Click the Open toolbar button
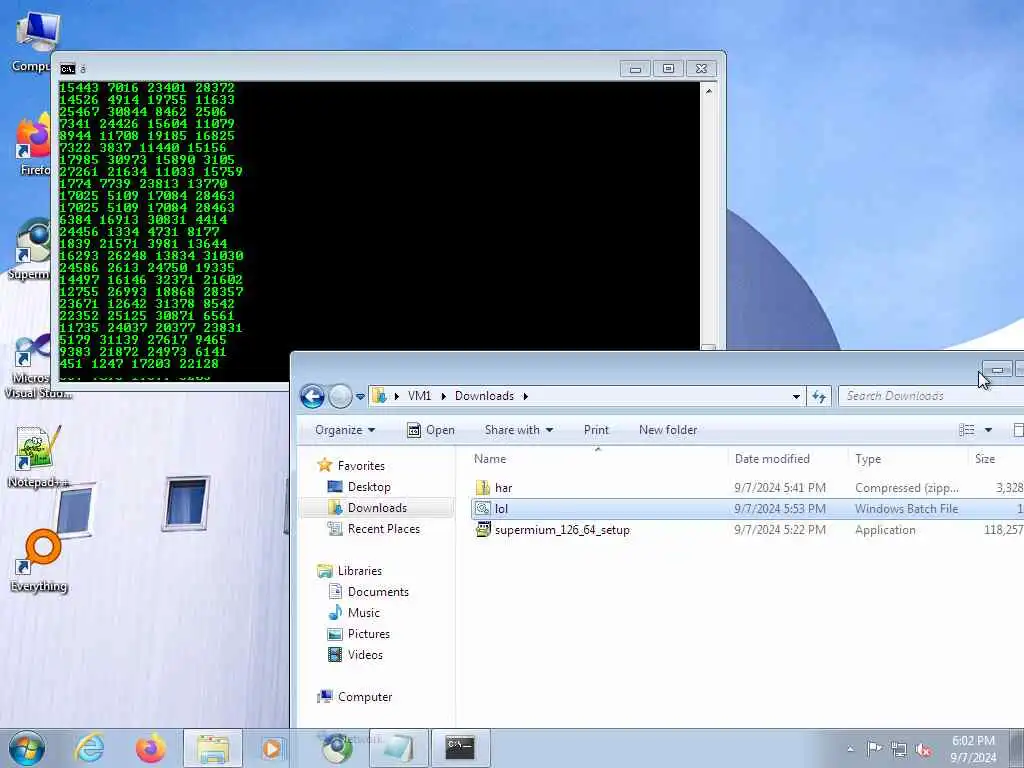Image resolution: width=1024 pixels, height=768 pixels. click(x=431, y=430)
